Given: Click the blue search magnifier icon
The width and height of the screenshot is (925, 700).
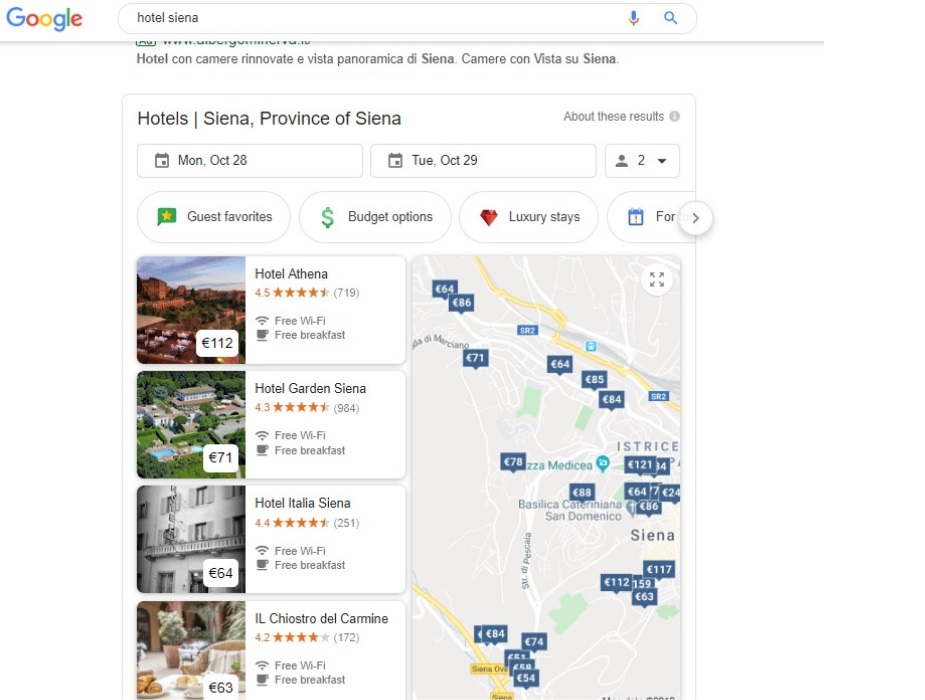Looking at the screenshot, I should tap(670, 18).
